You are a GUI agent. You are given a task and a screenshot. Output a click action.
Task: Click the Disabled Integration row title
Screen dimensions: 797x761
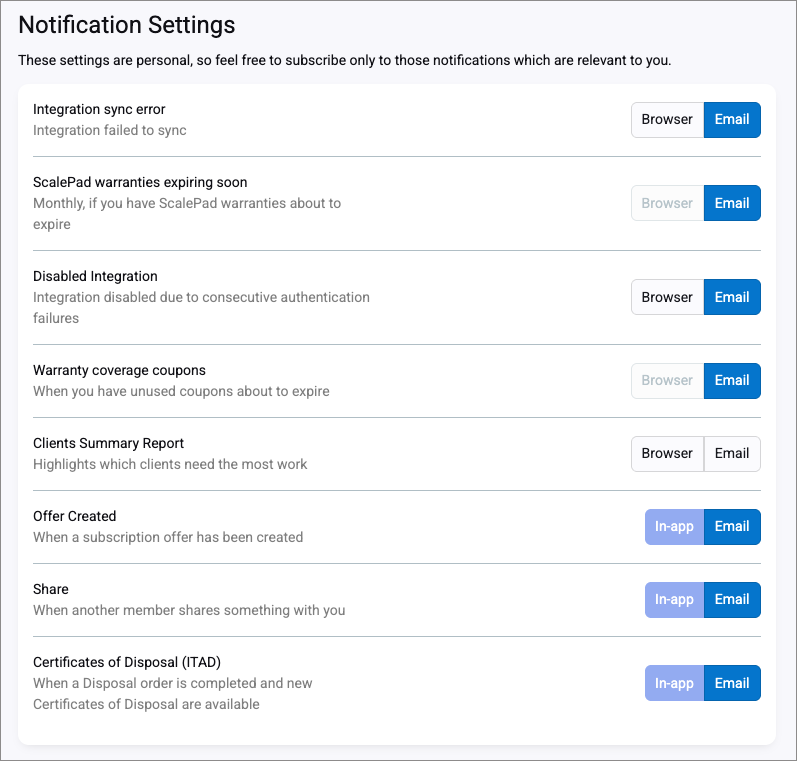(95, 276)
